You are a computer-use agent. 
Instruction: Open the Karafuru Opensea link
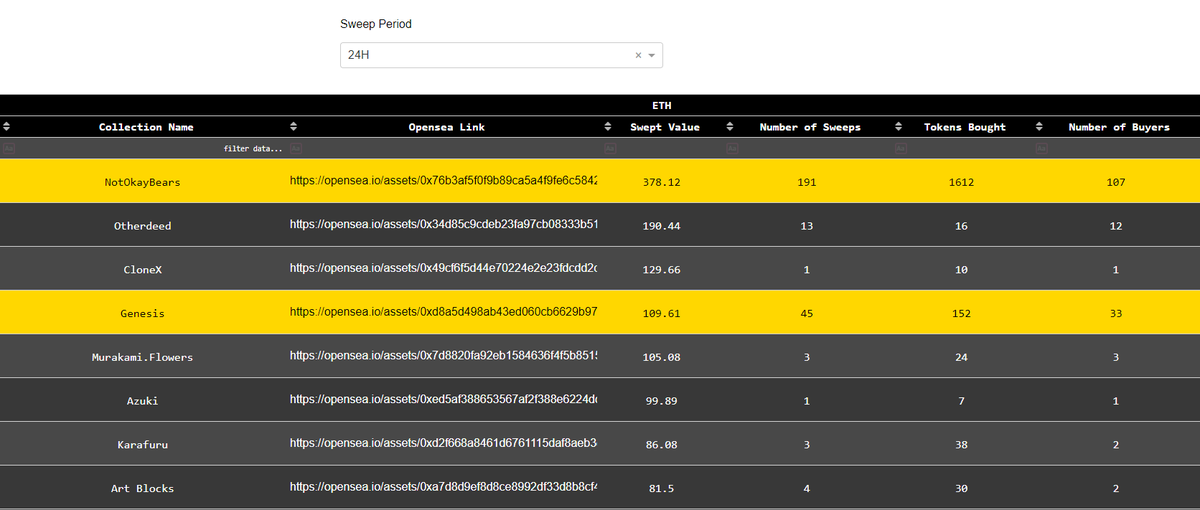point(444,443)
